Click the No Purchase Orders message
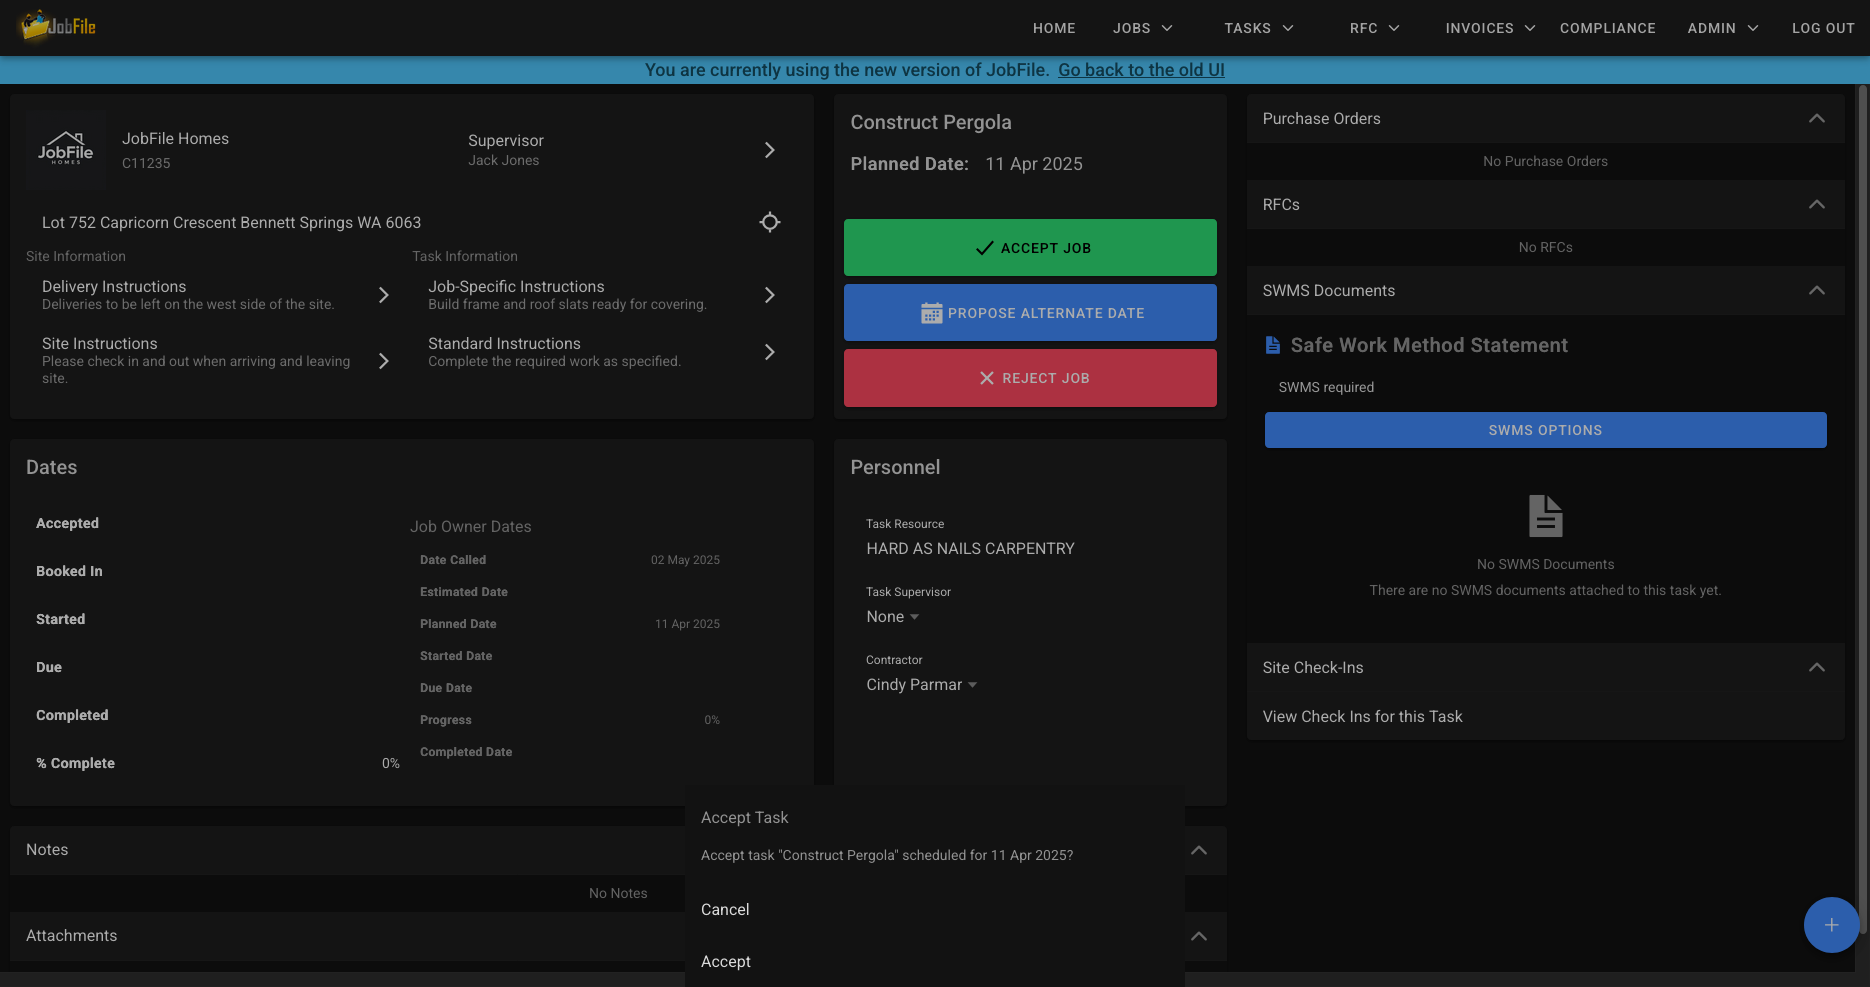The image size is (1870, 987). tap(1545, 161)
